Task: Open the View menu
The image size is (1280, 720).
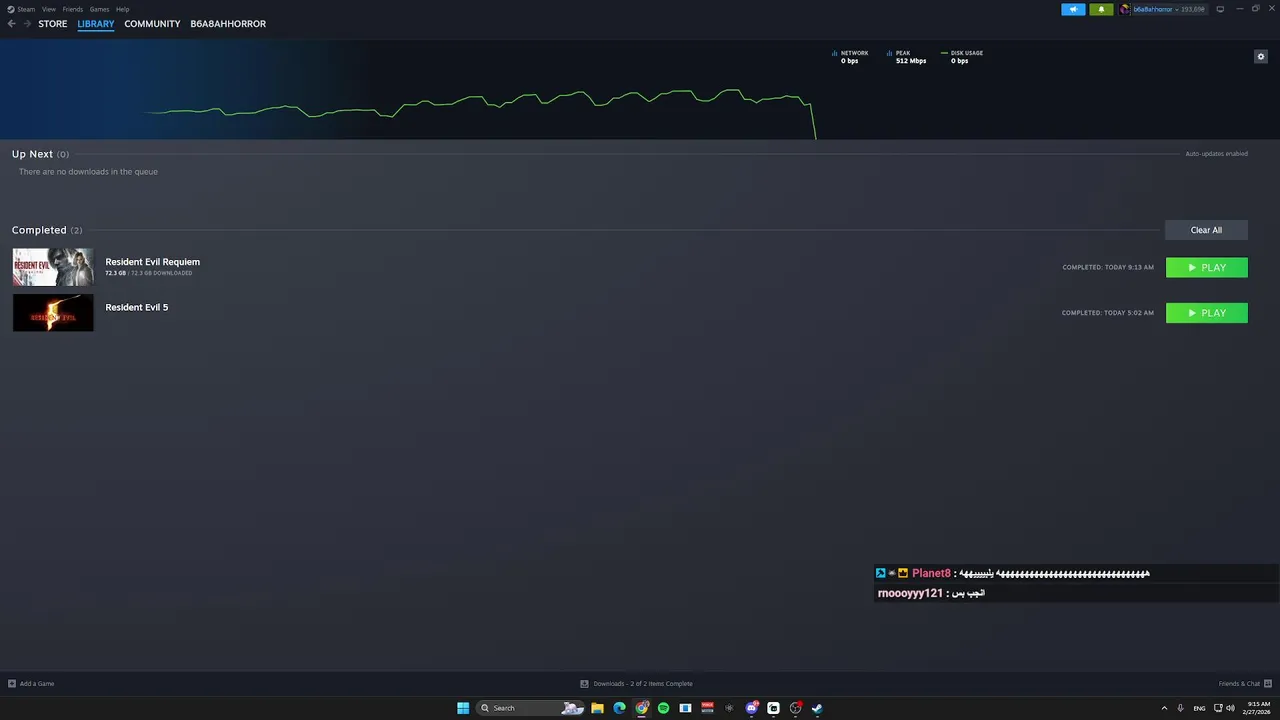Action: (x=48, y=9)
